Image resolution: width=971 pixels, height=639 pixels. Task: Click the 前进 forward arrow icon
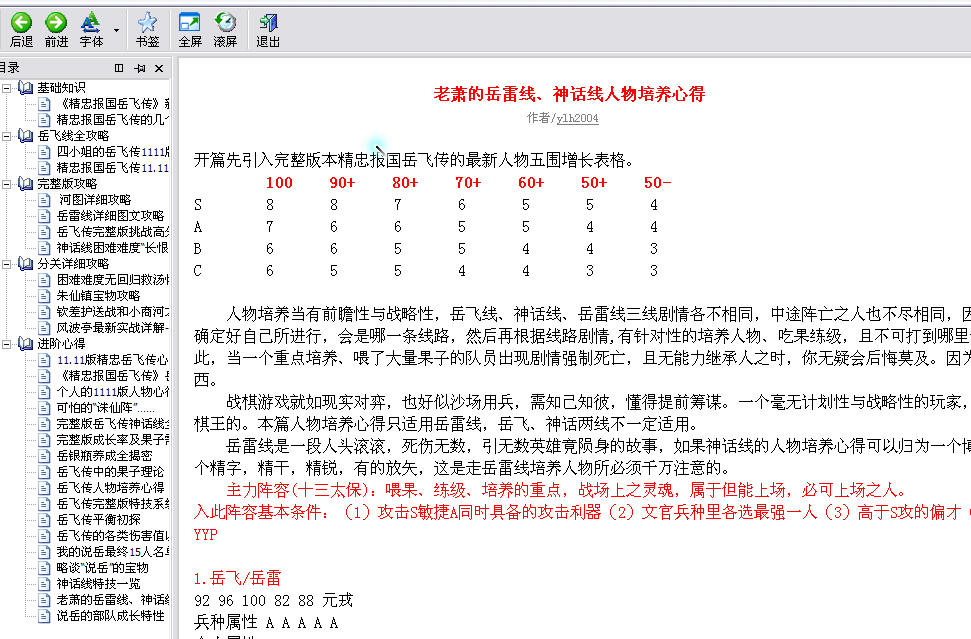click(x=56, y=23)
